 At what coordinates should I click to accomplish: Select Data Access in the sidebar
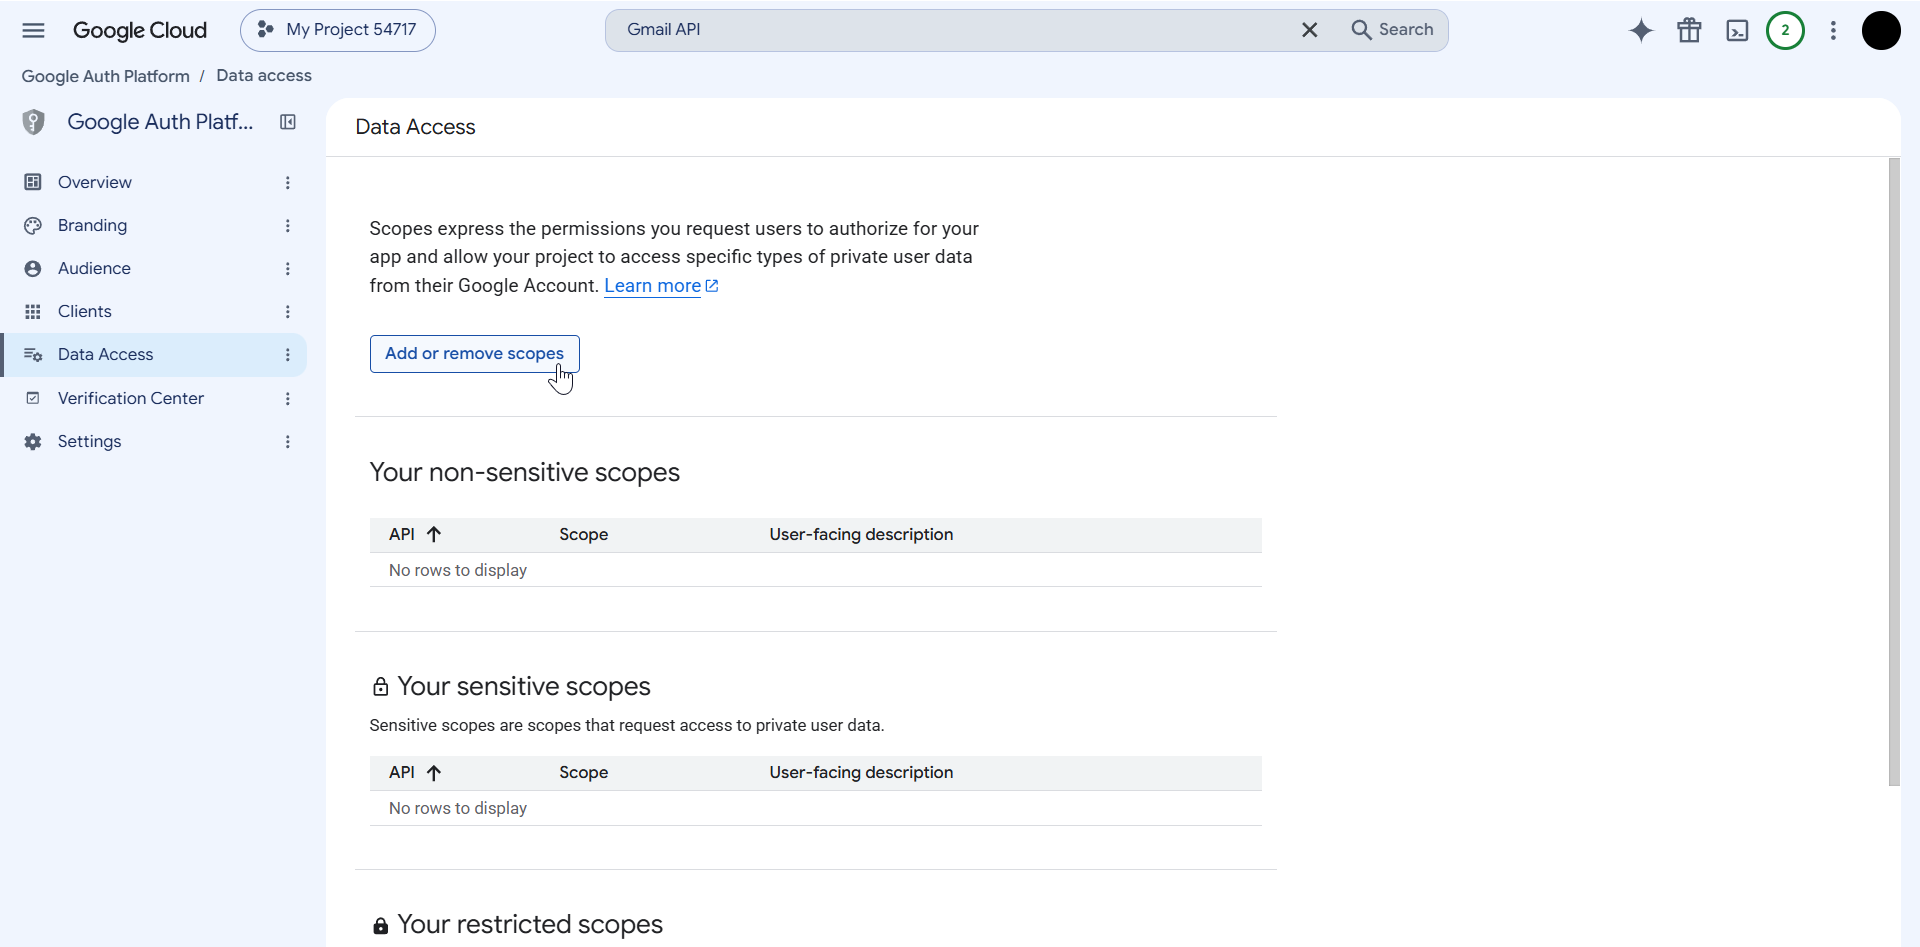pyautogui.click(x=154, y=354)
